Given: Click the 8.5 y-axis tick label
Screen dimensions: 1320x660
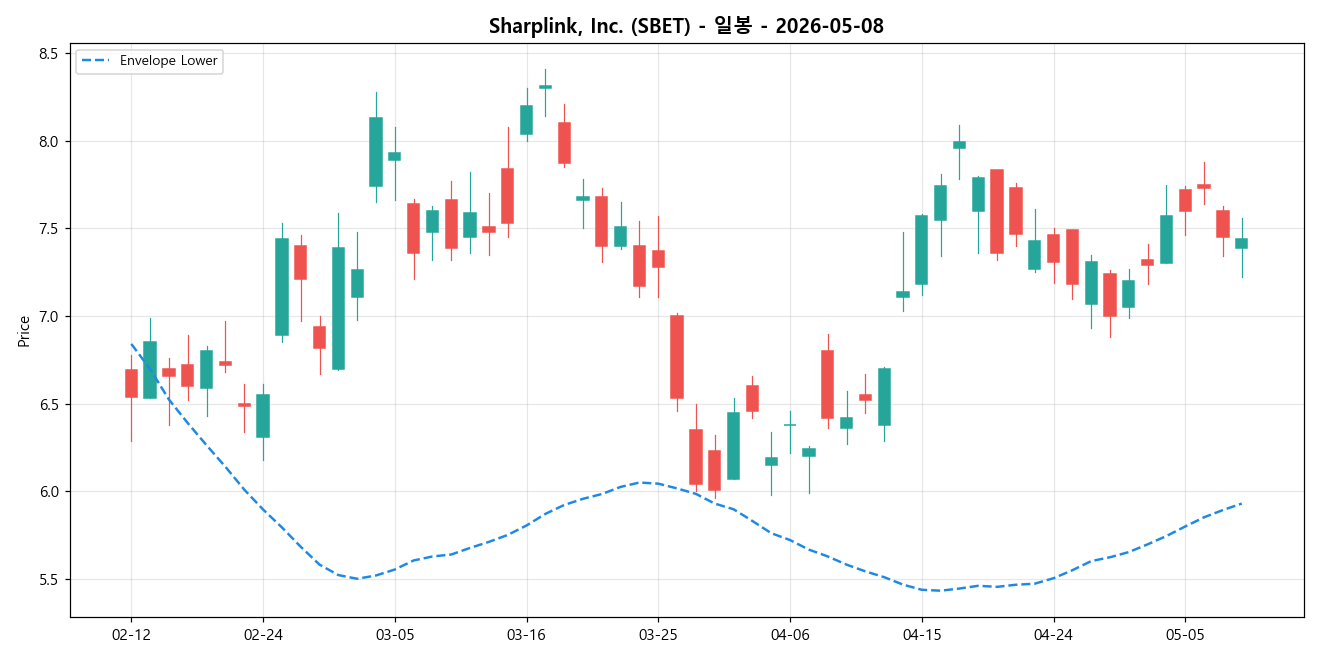Looking at the screenshot, I should click(x=49, y=54).
